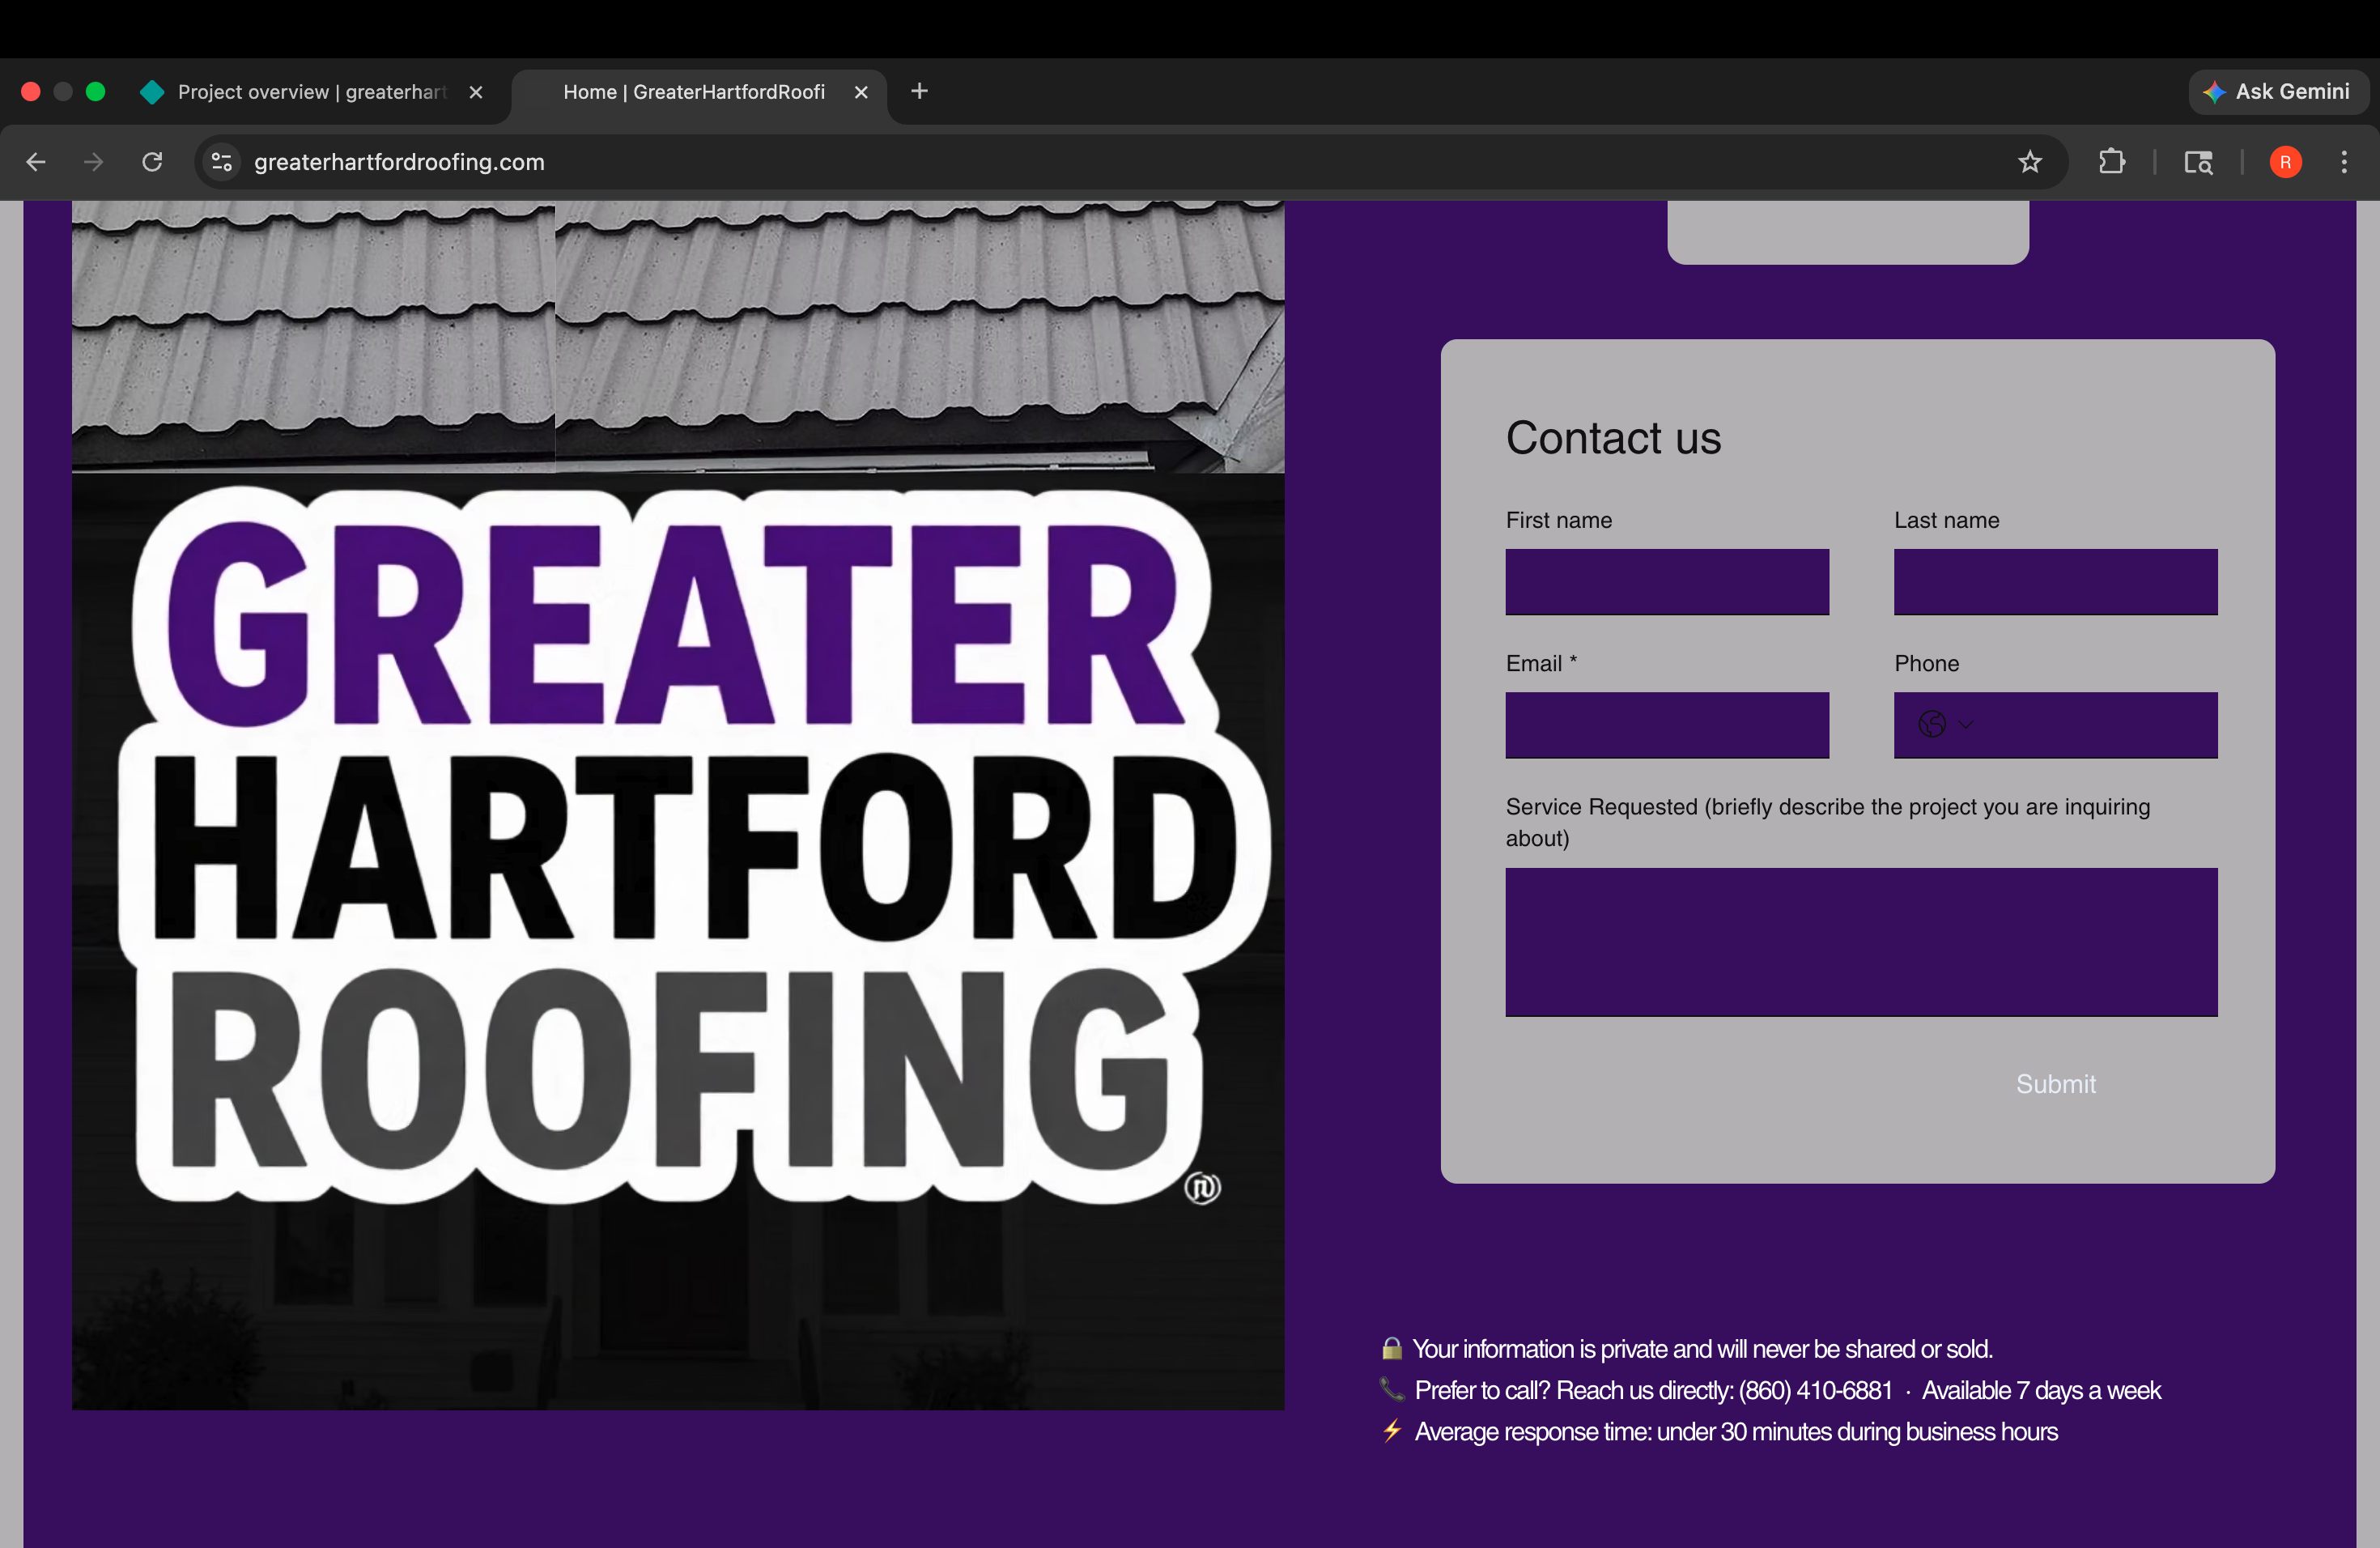Click Ask Gemini button
This screenshot has height=1548, width=2380.
[x=2278, y=92]
